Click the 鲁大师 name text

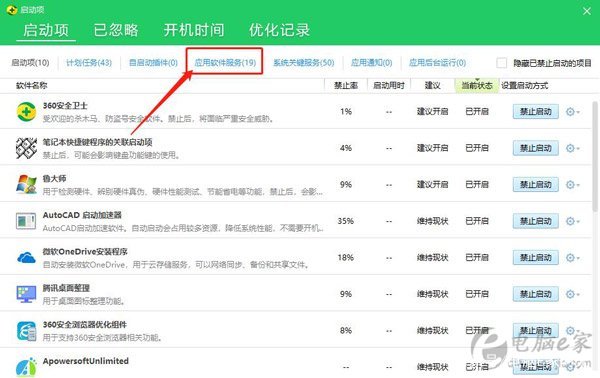[54, 179]
